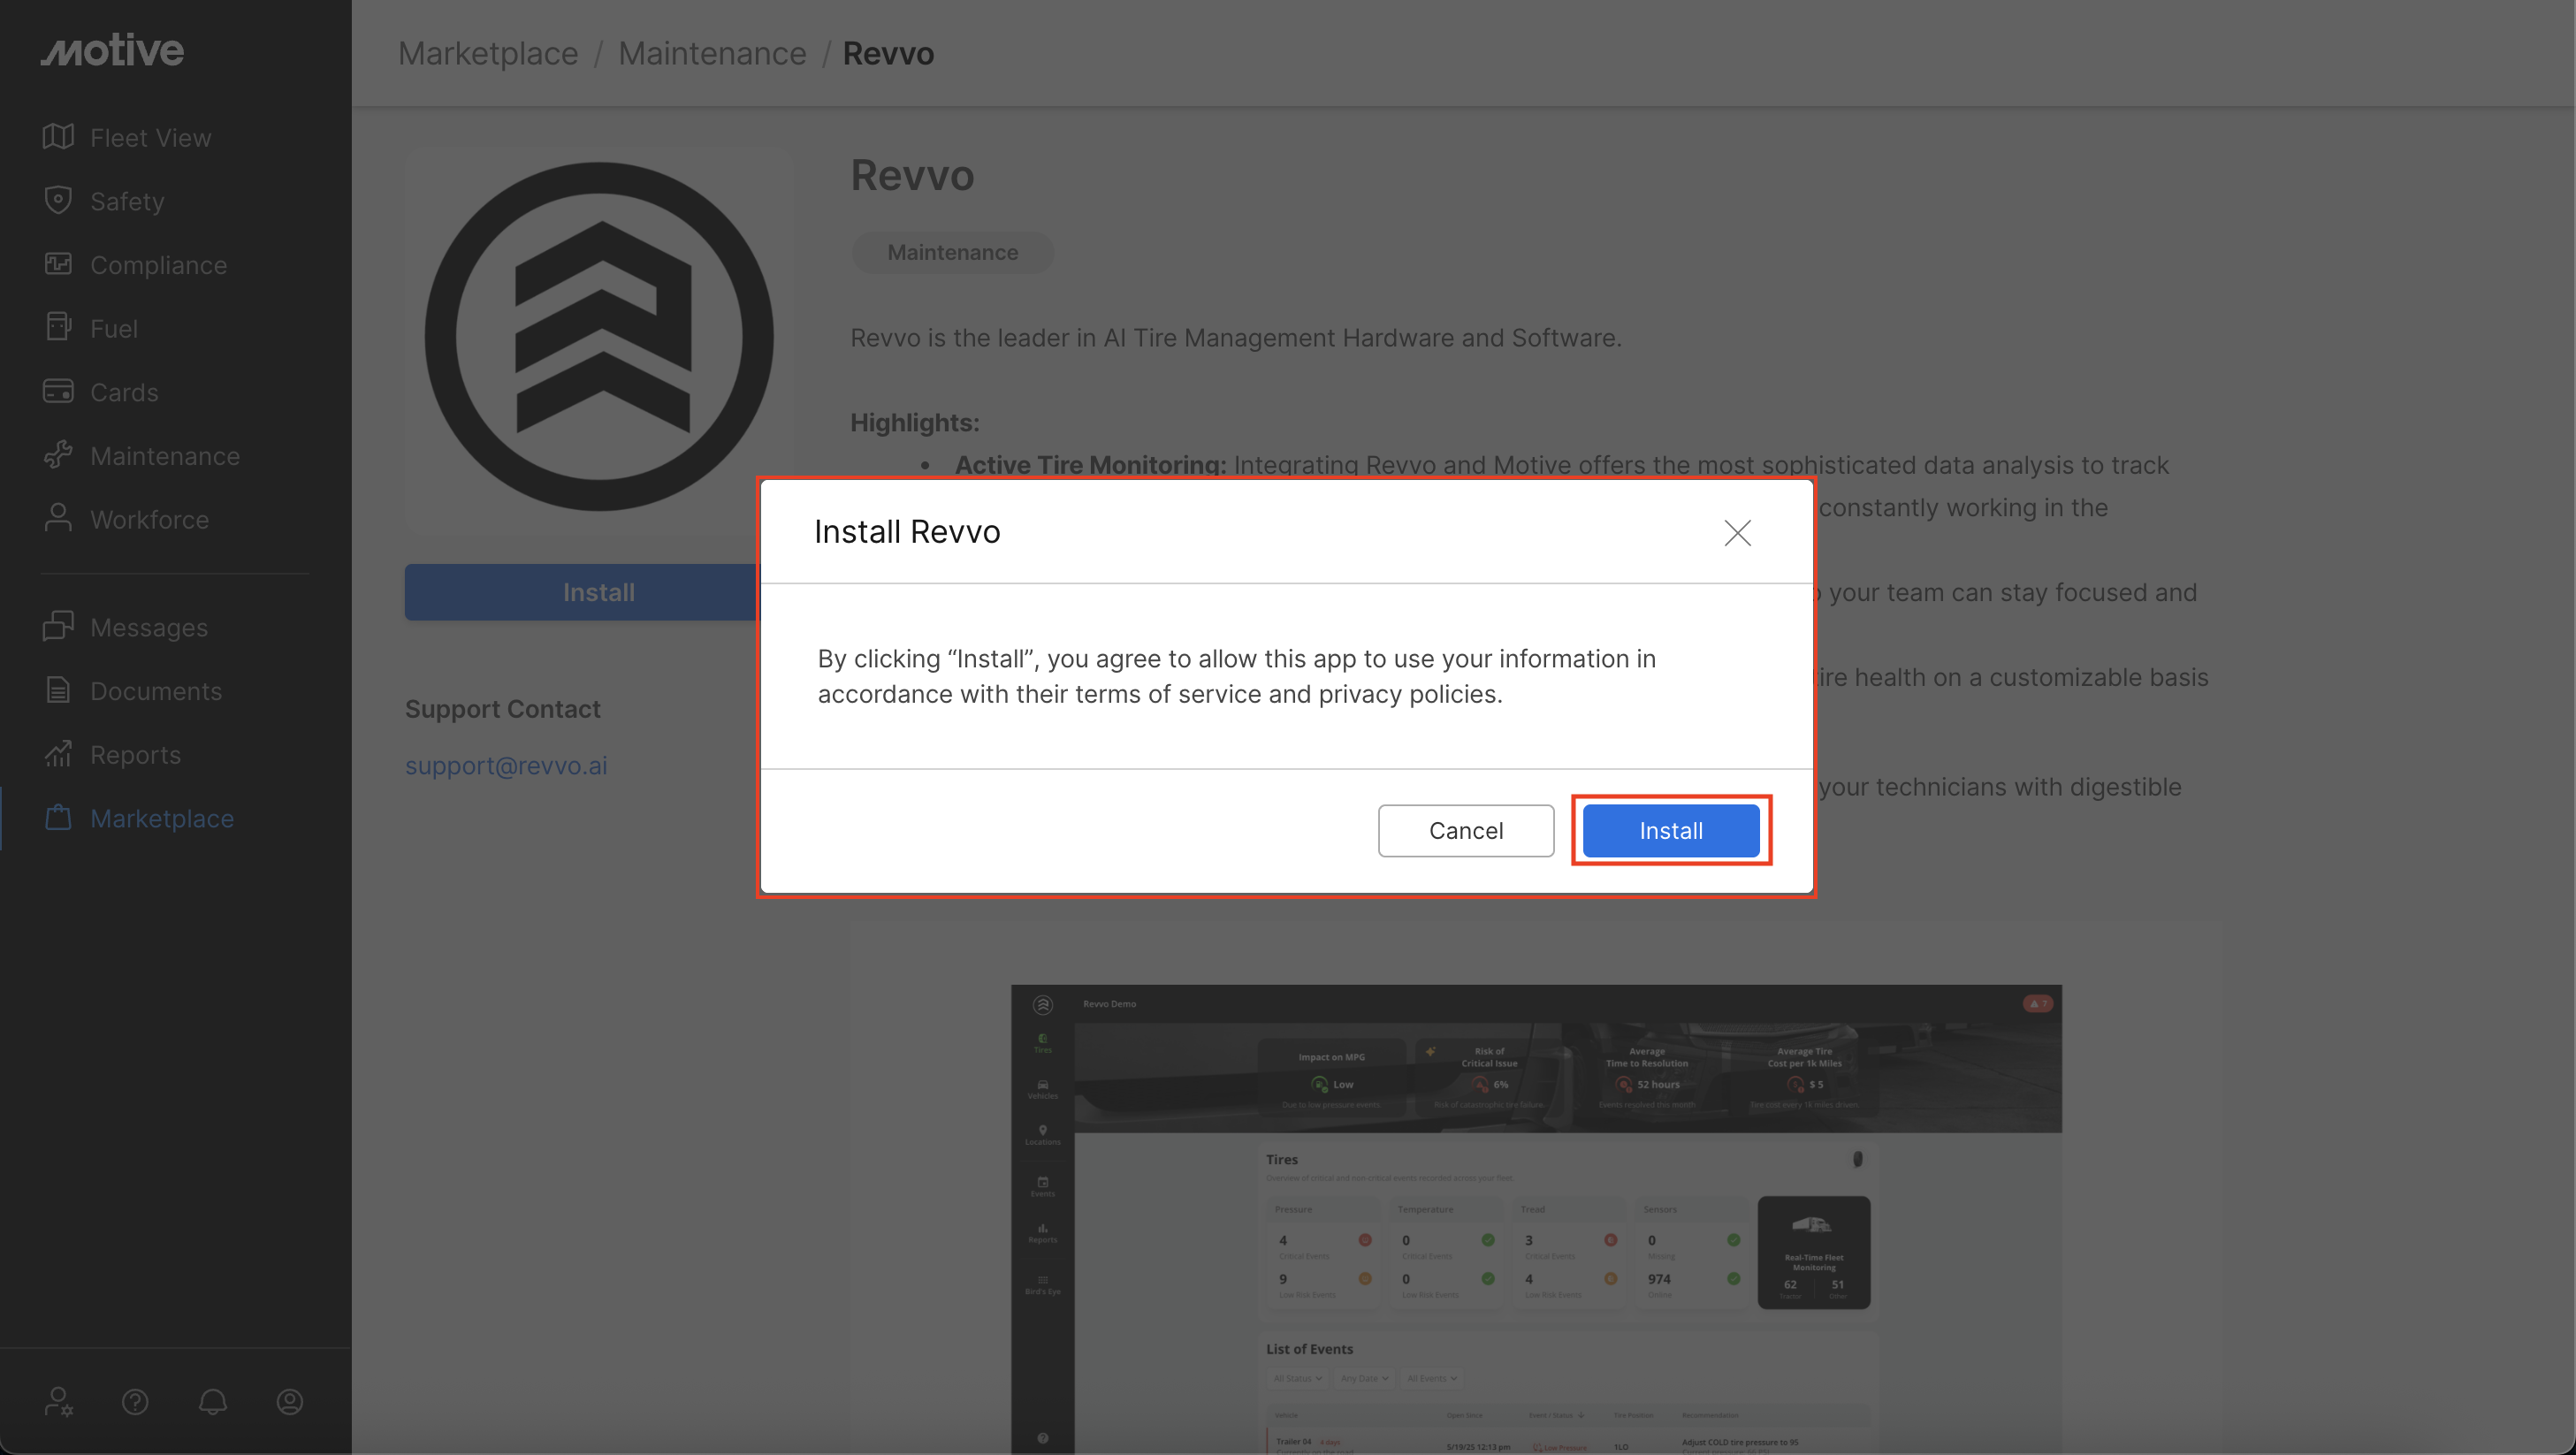The width and height of the screenshot is (2576, 1455).
Task: Select Fuel menu label
Action: tap(114, 329)
